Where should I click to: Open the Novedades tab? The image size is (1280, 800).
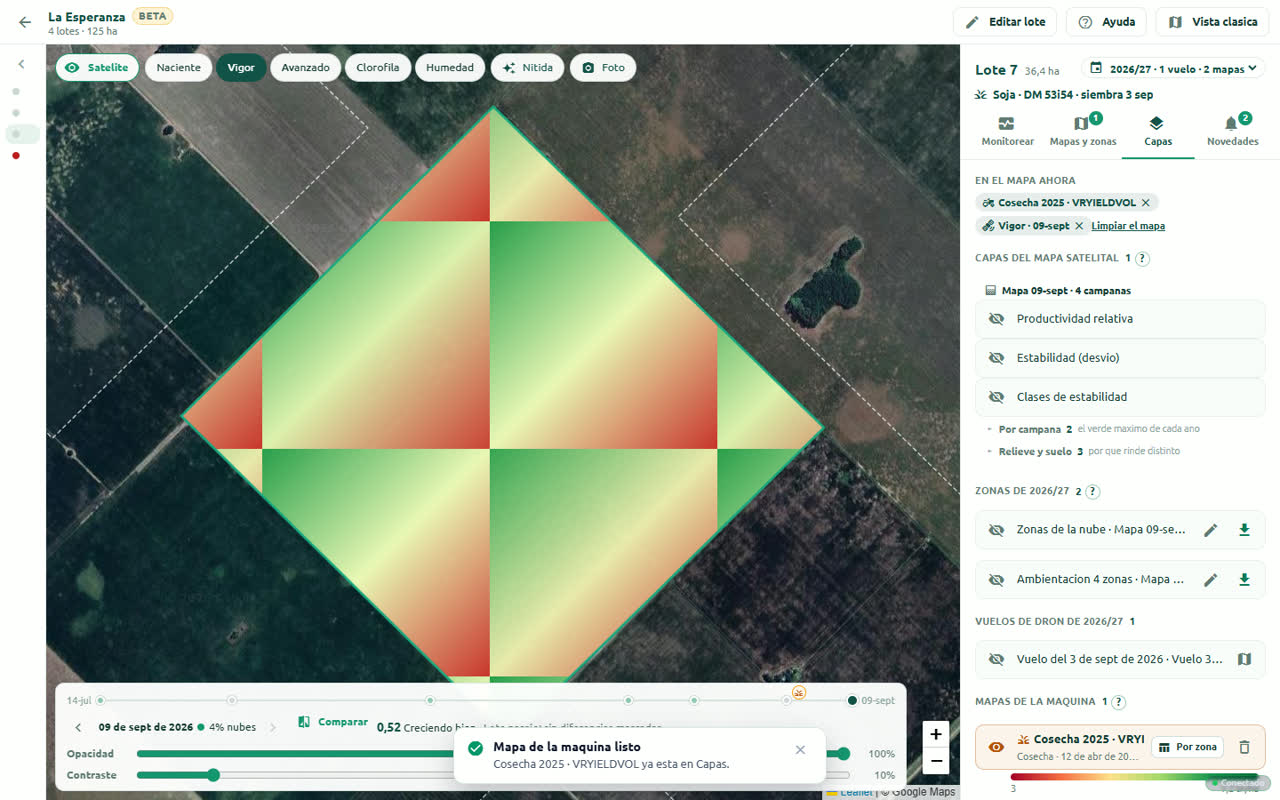[1232, 132]
